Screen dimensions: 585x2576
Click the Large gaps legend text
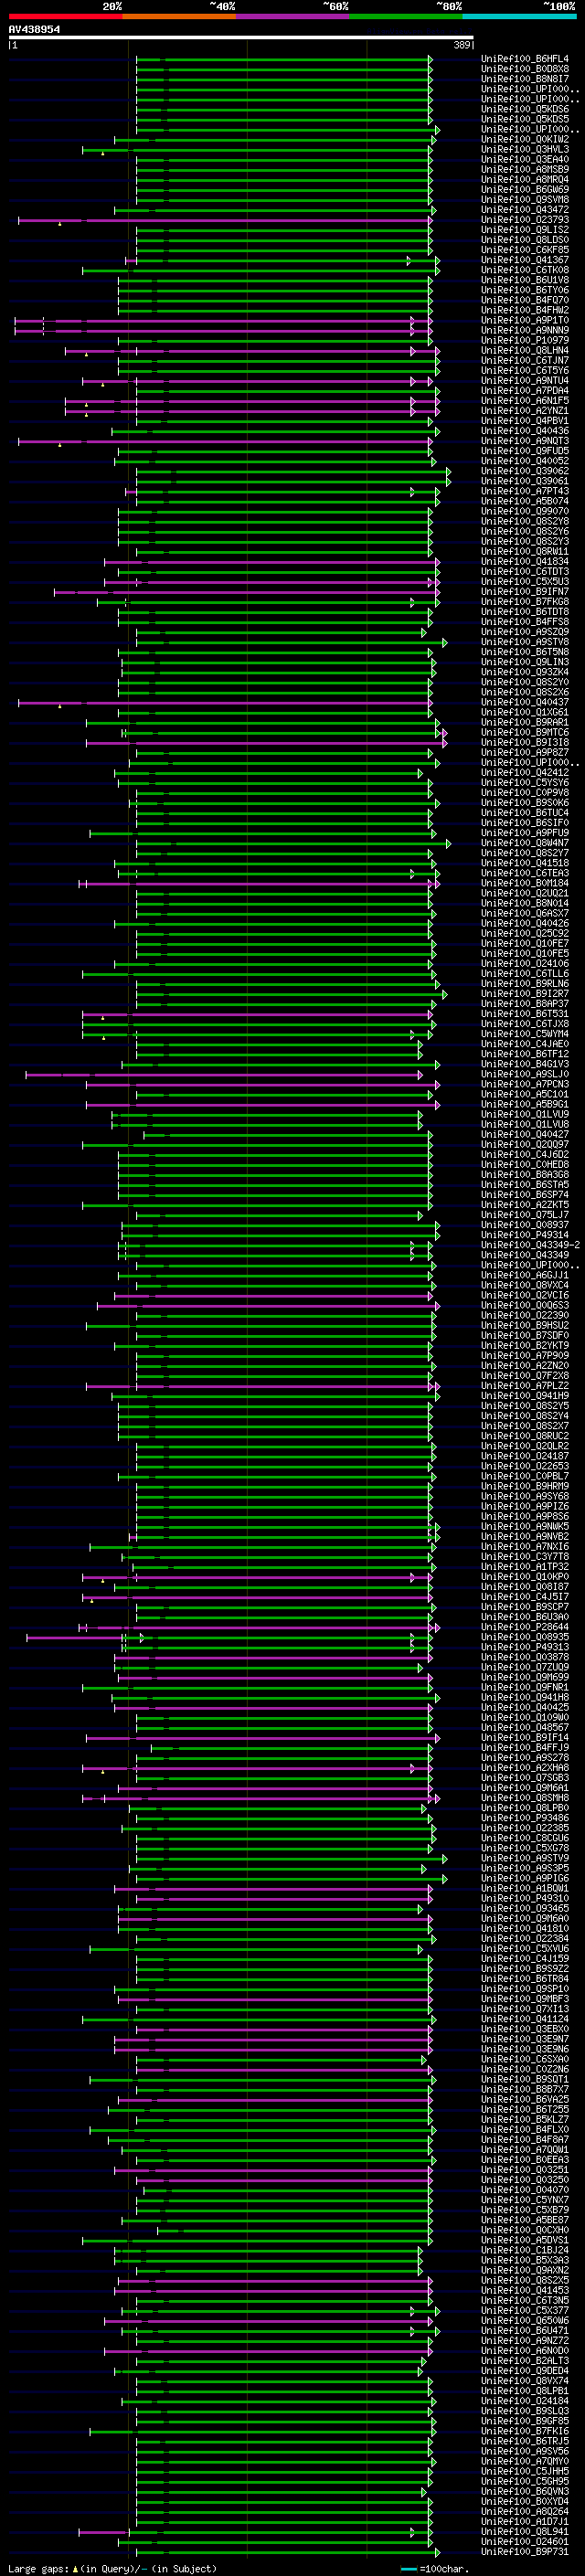(x=112, y=2569)
